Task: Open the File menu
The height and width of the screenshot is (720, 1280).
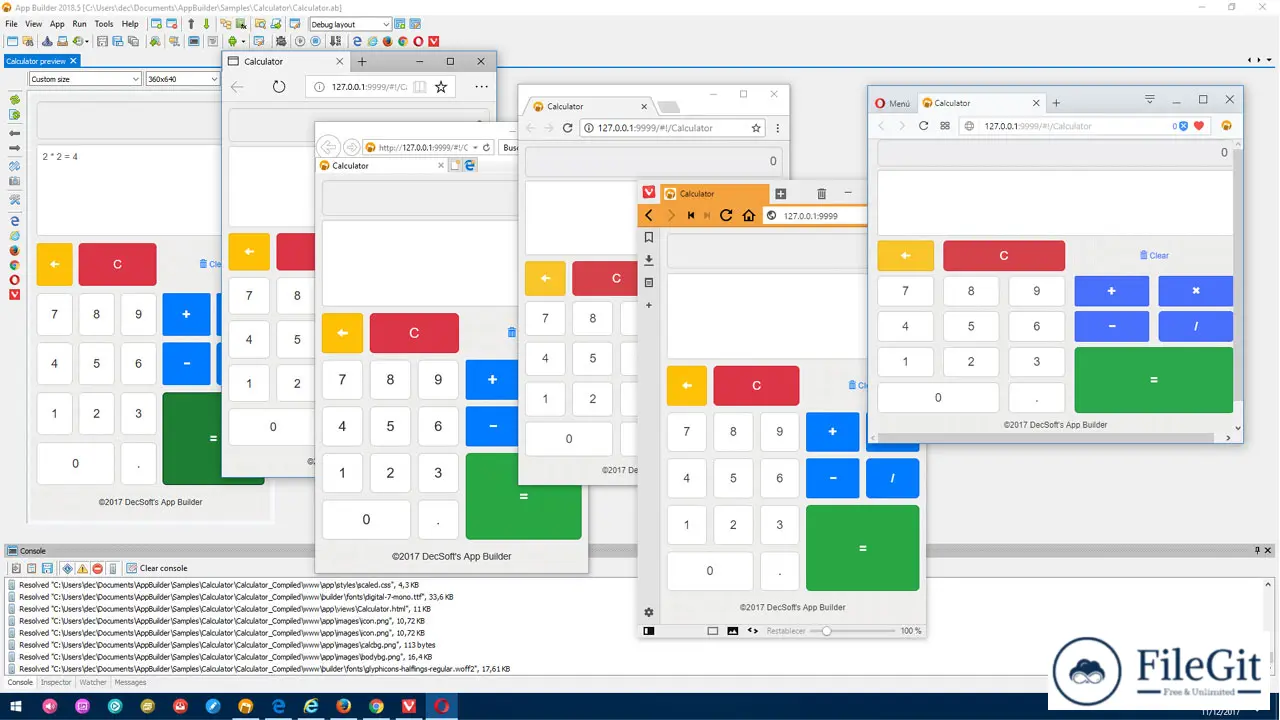Action: [x=12, y=24]
